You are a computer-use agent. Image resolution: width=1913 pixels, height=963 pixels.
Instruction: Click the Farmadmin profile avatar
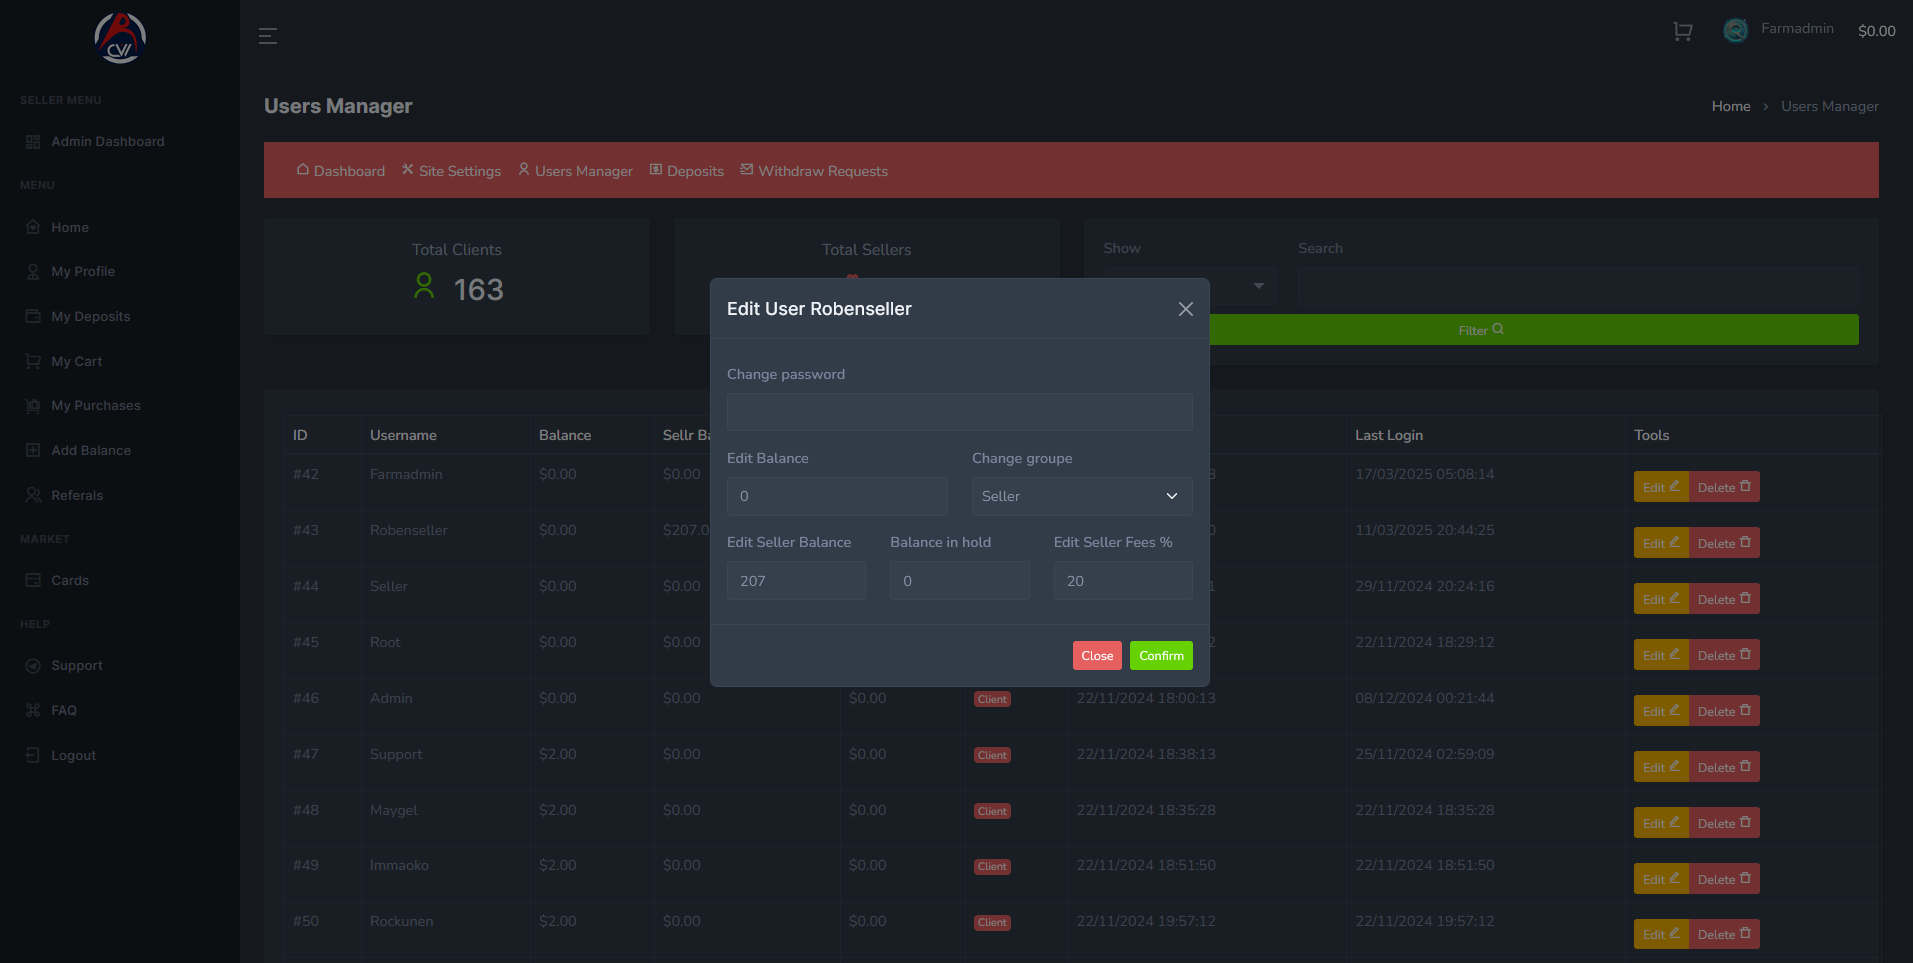(x=1735, y=31)
